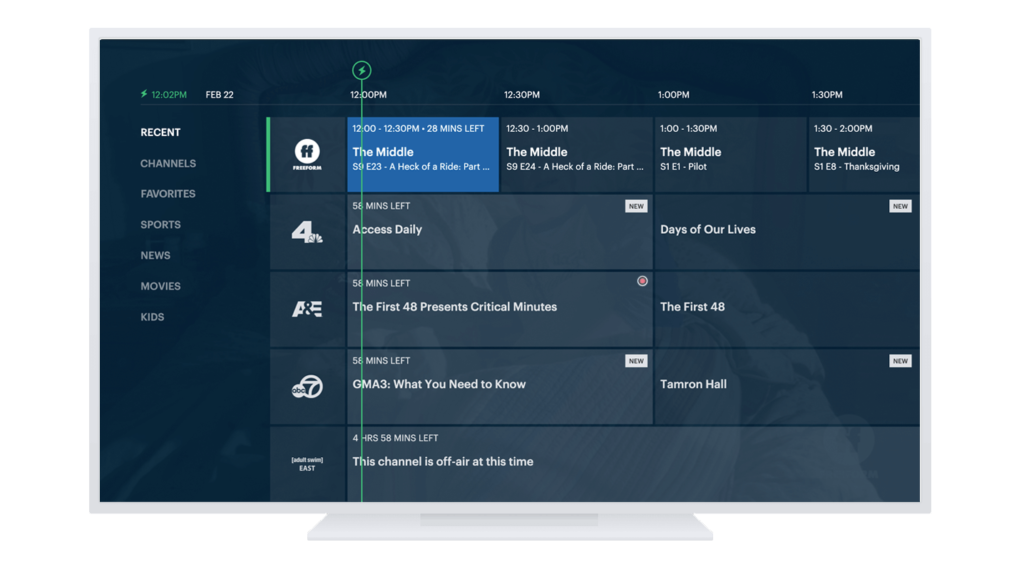1024x567 pixels.
Task: Select The Middle S1 E1 Pilot
Action: pos(730,155)
